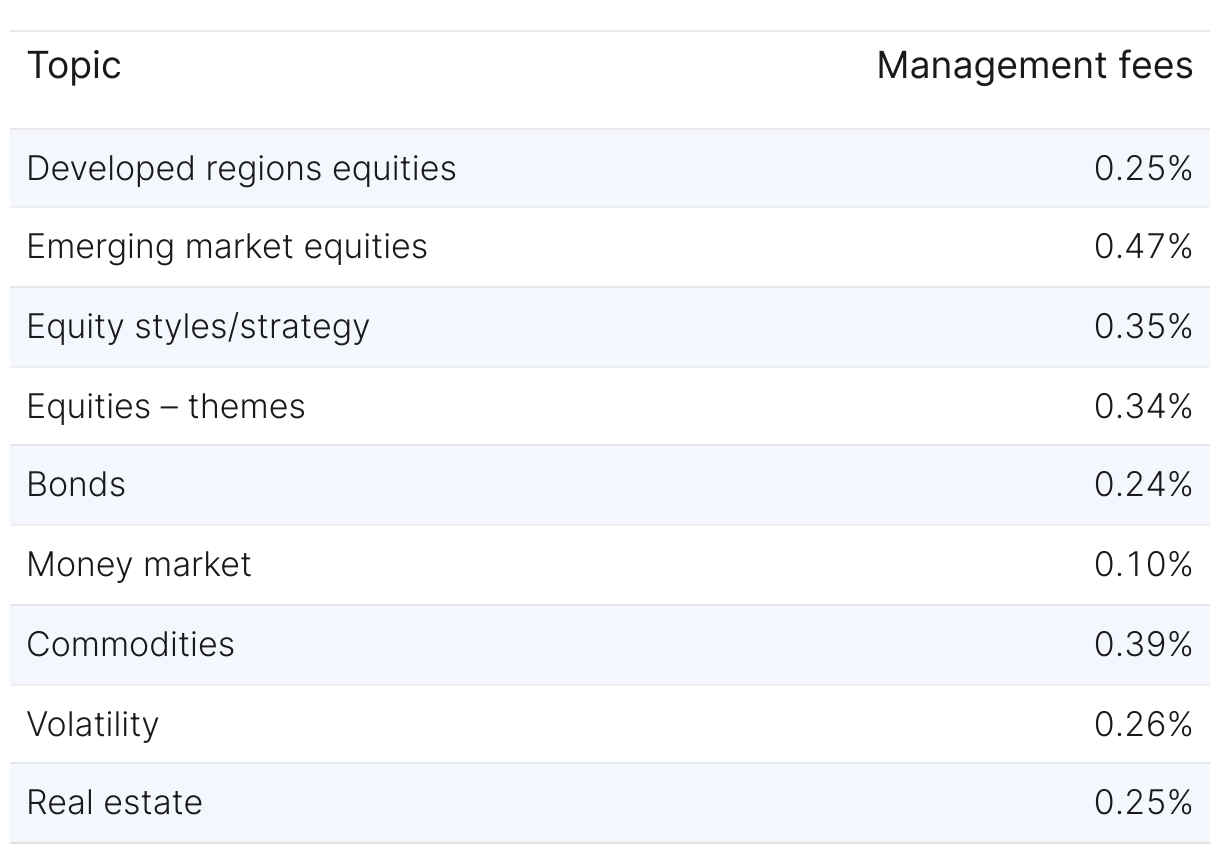Click the 0.39% commodities fee value
Screen dimensions: 1220x854
[x=1143, y=644]
